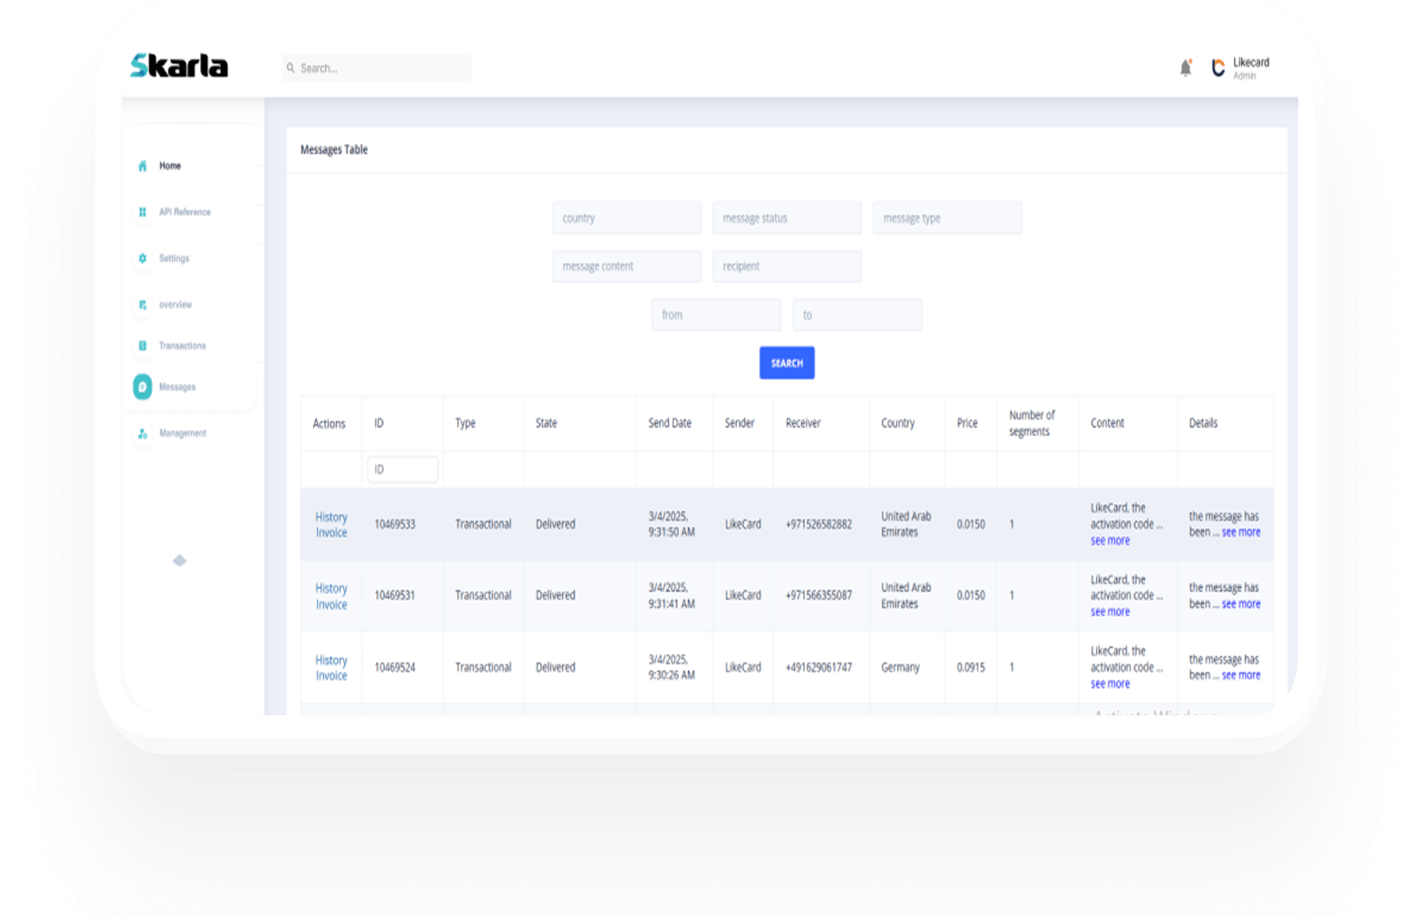Image resolution: width=1411 pixels, height=916 pixels.
Task: Open the country filter dropdown
Action: (626, 218)
